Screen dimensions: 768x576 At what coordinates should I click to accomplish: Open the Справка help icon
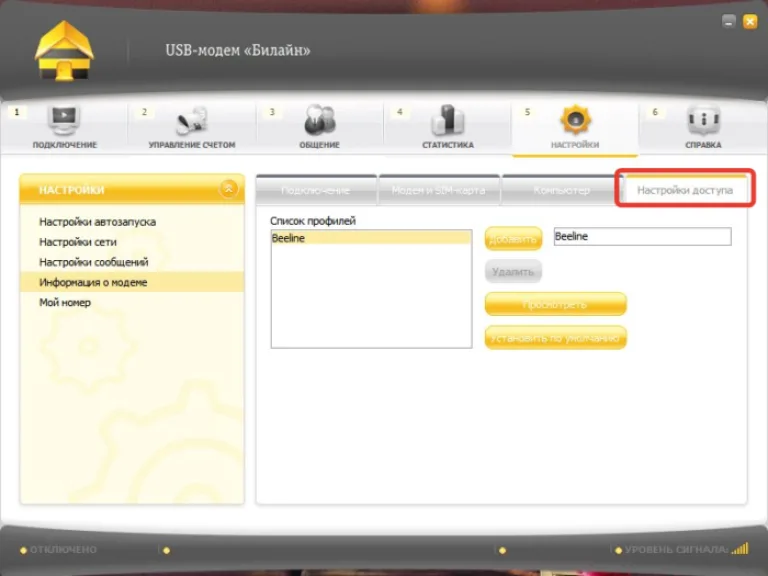[x=703, y=120]
